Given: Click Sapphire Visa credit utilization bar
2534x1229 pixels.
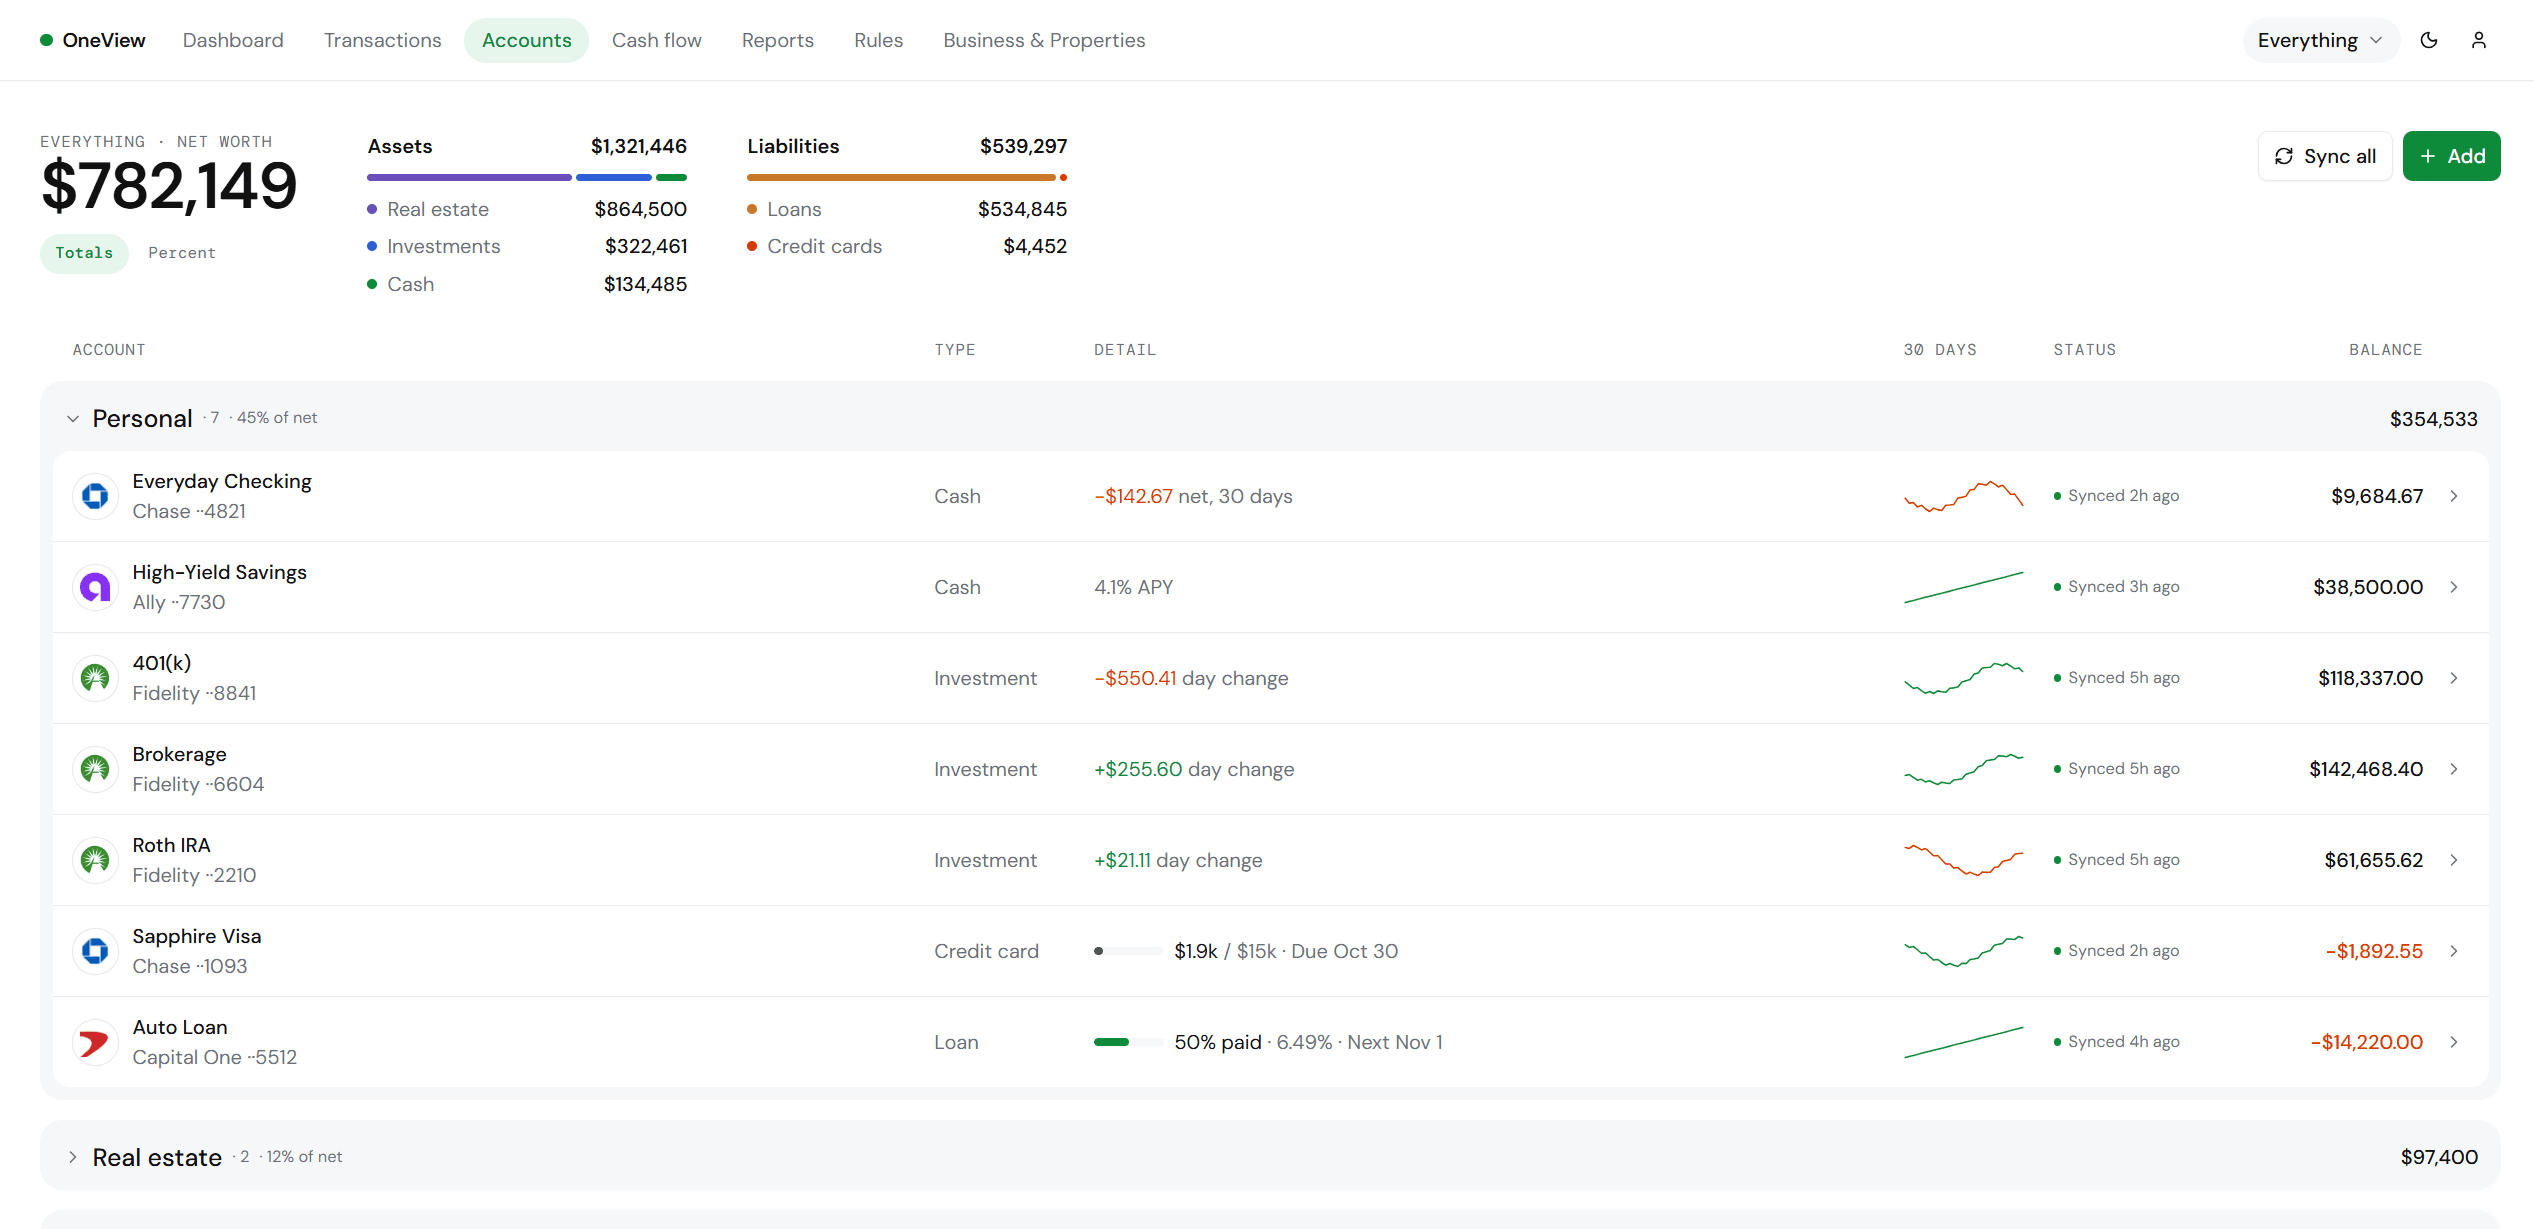Looking at the screenshot, I should click(1128, 951).
